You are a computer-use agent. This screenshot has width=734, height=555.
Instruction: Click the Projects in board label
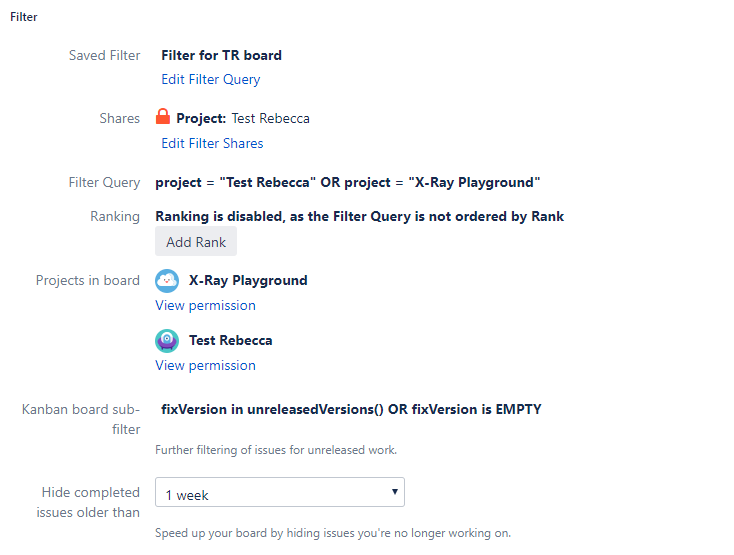point(88,280)
